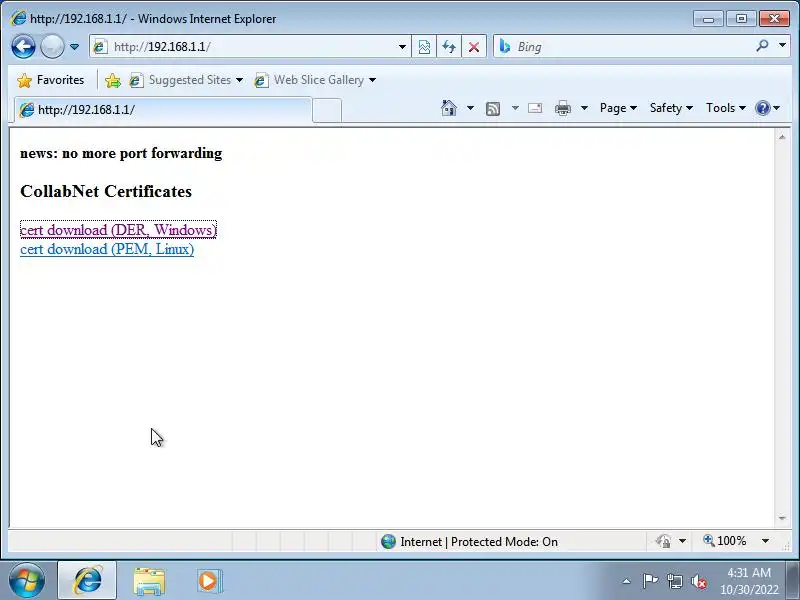
Task: Click the muted volume tray icon
Action: [698, 581]
